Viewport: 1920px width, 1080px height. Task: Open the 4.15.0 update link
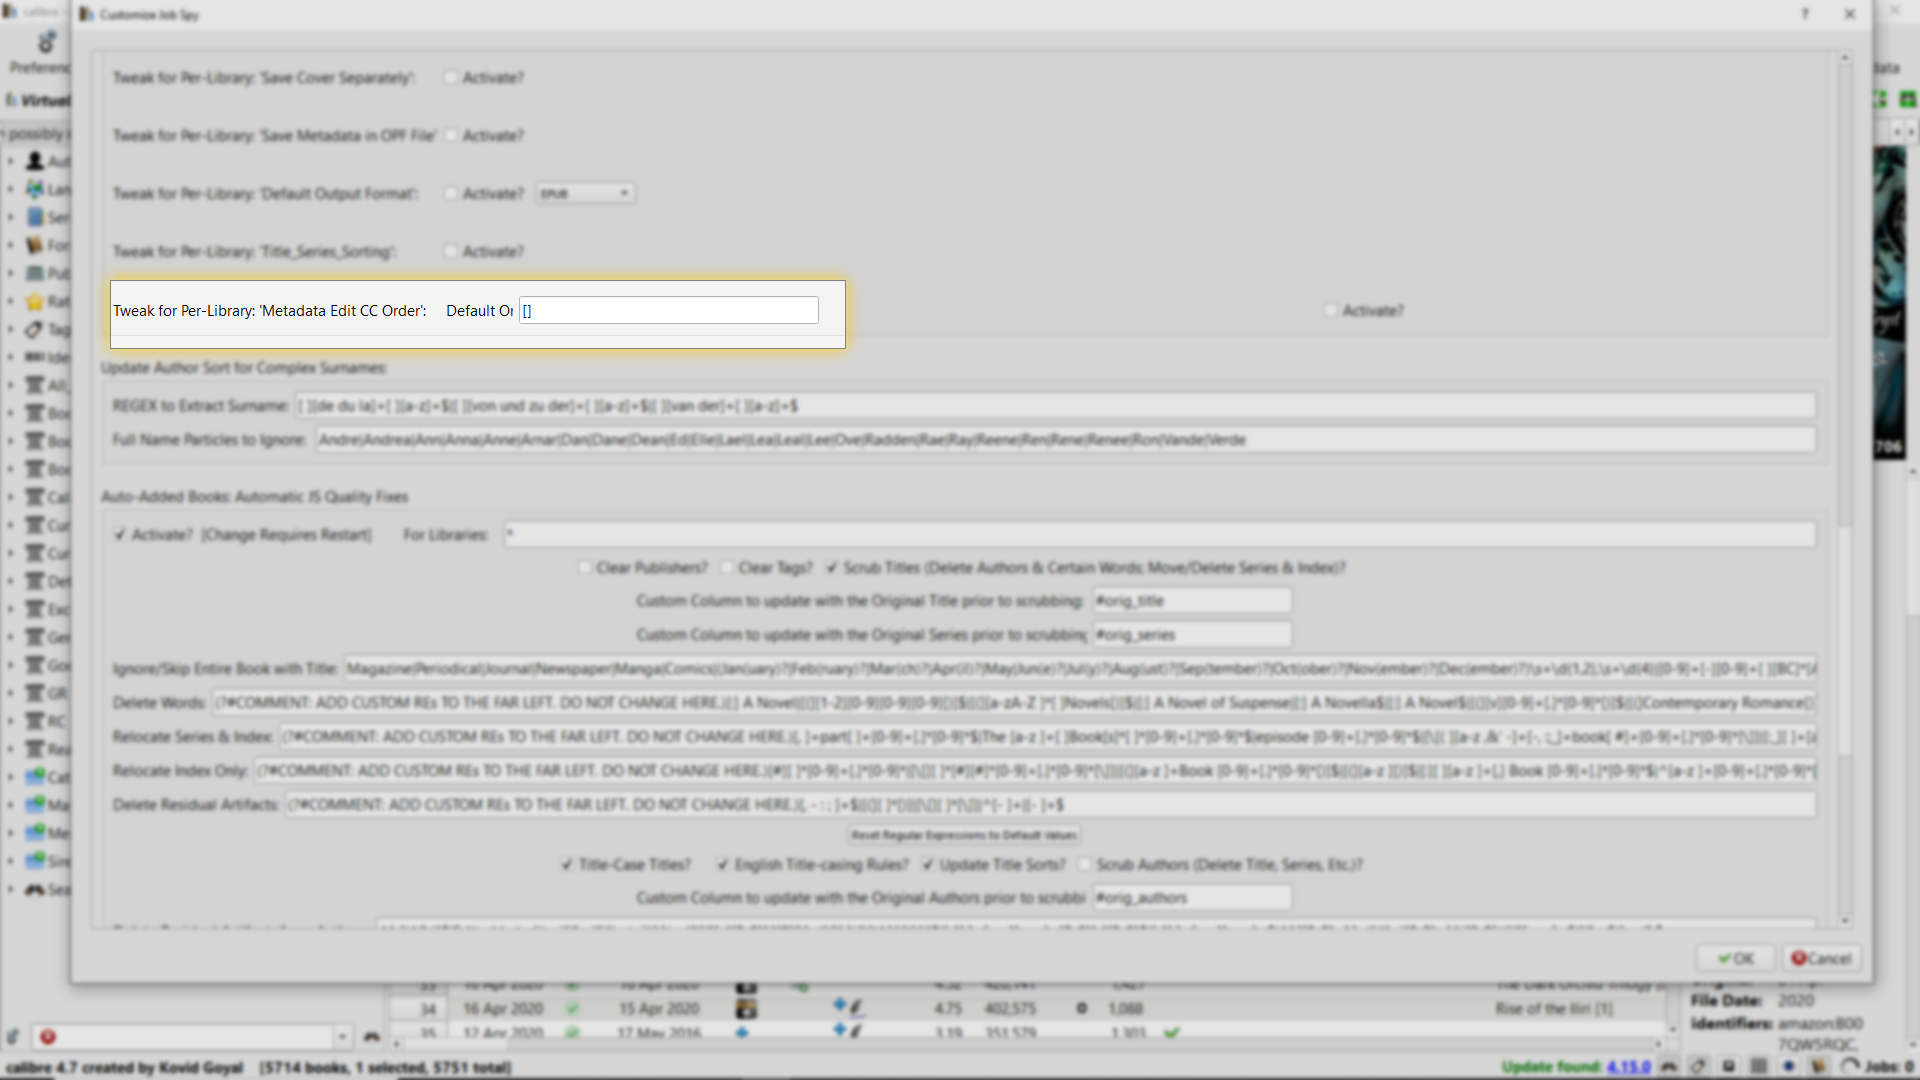pyautogui.click(x=1628, y=1067)
